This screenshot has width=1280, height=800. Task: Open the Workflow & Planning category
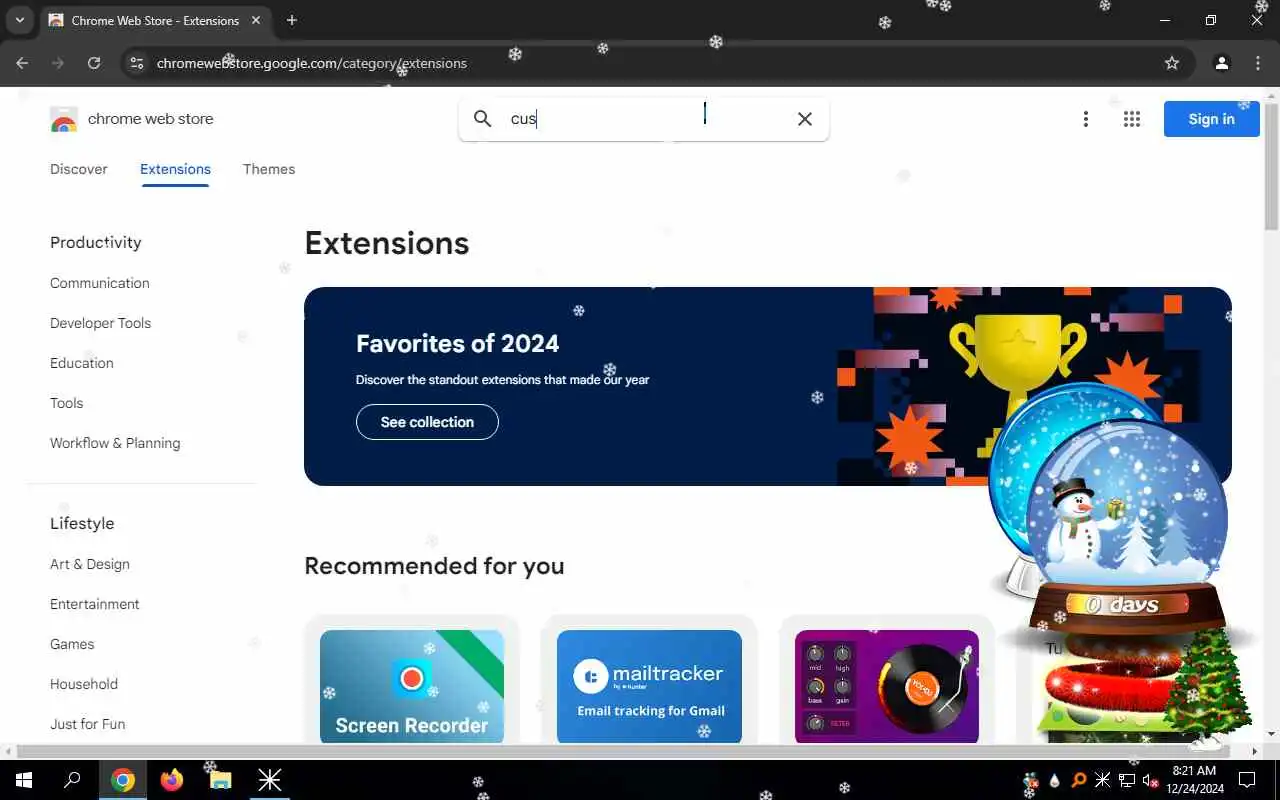coord(115,443)
